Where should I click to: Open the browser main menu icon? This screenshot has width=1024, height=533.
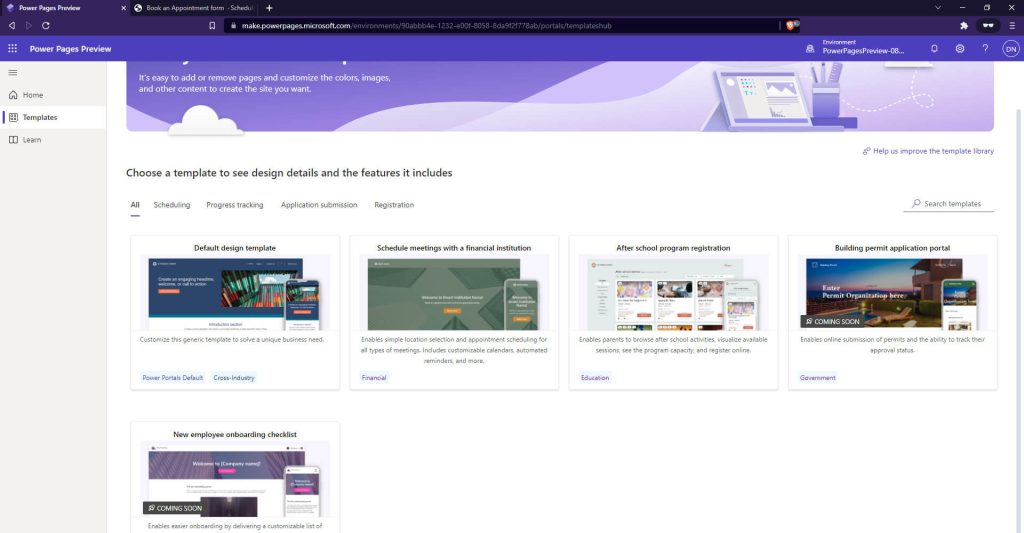coord(1012,25)
